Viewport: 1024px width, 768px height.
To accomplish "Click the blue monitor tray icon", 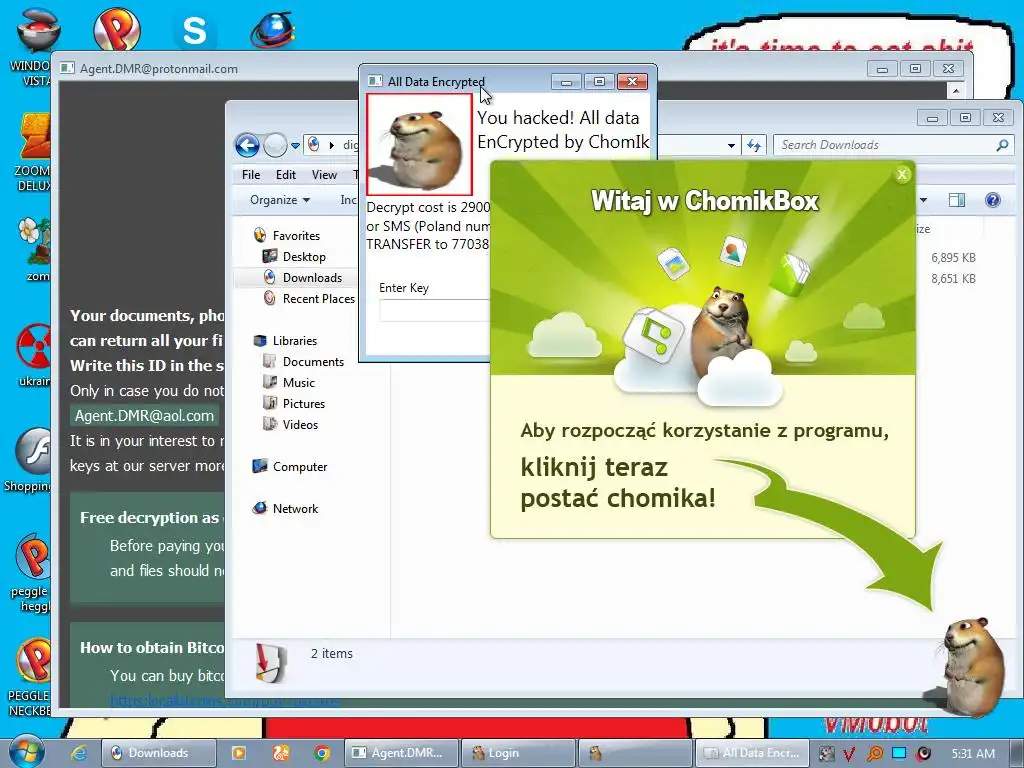I will (x=899, y=753).
